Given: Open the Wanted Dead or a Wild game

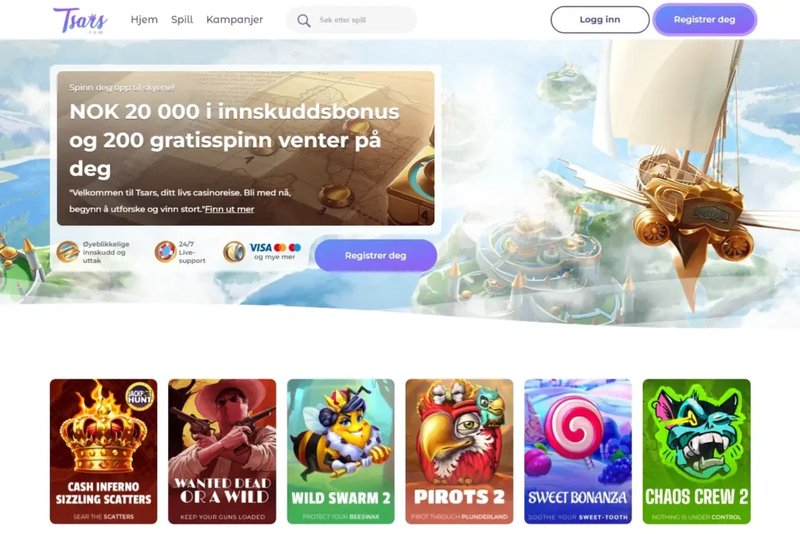Looking at the screenshot, I should pyautogui.click(x=222, y=451).
